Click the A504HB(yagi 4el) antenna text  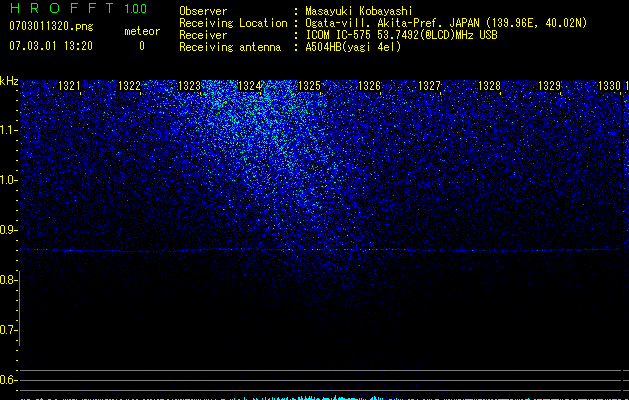point(353,47)
